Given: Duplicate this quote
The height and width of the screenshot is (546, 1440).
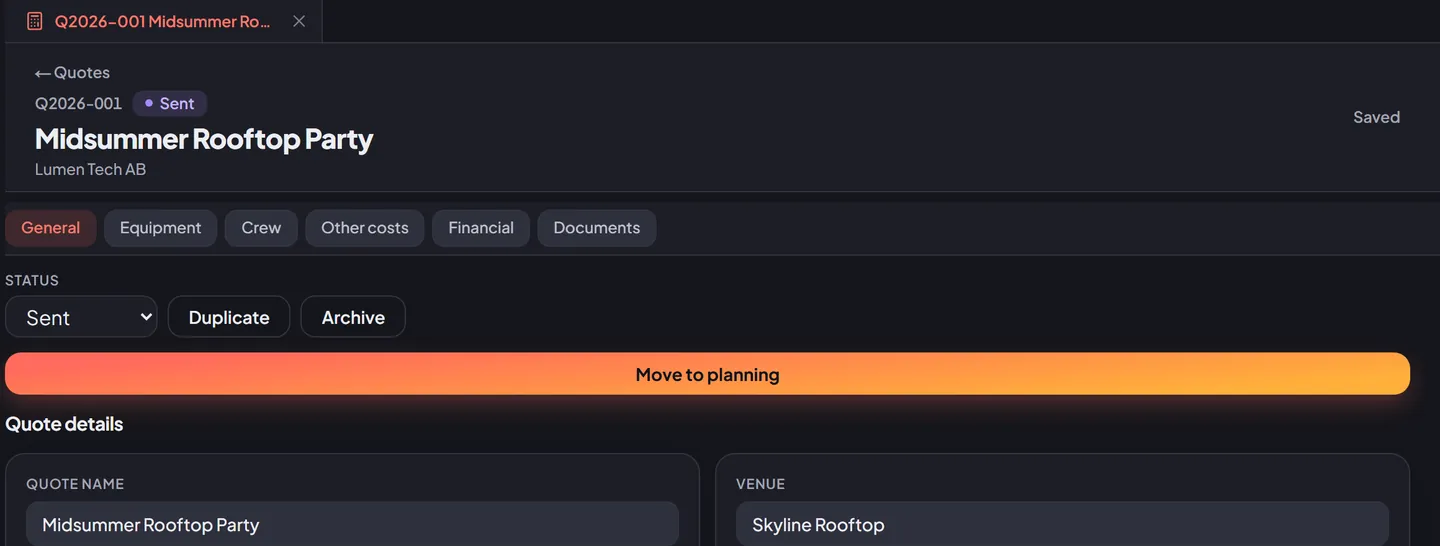Looking at the screenshot, I should pos(229,317).
